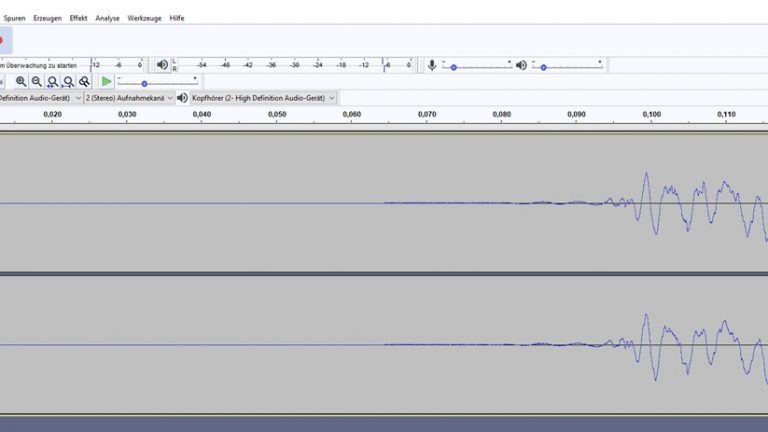Click the lower channel's tallest waveform peak

(x=646, y=315)
